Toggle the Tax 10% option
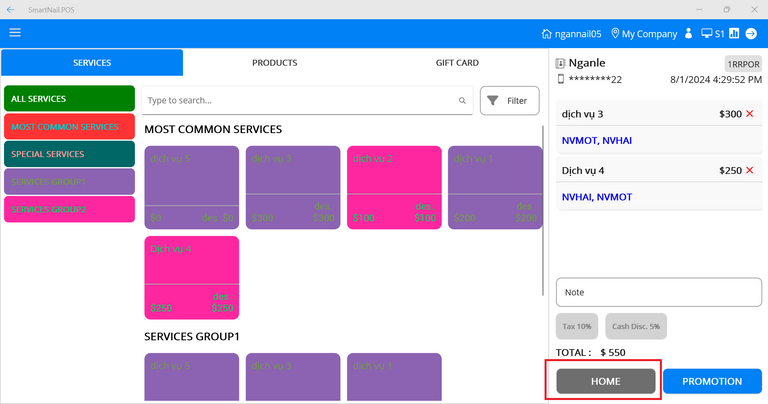This screenshot has width=768, height=404. click(577, 326)
